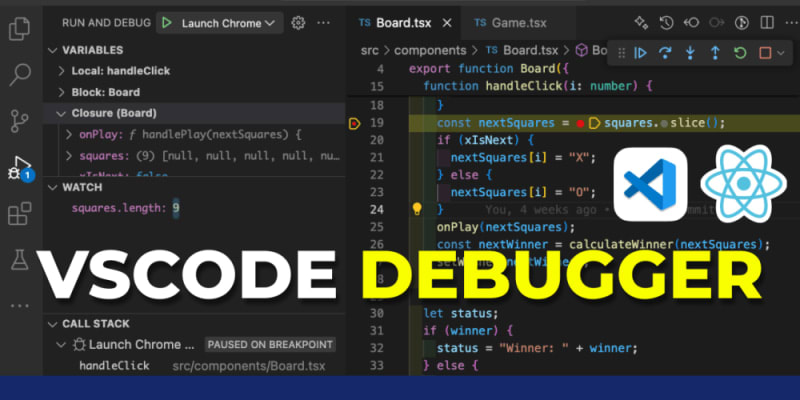
Task: Start debugging with the green play button
Action: pos(167,23)
